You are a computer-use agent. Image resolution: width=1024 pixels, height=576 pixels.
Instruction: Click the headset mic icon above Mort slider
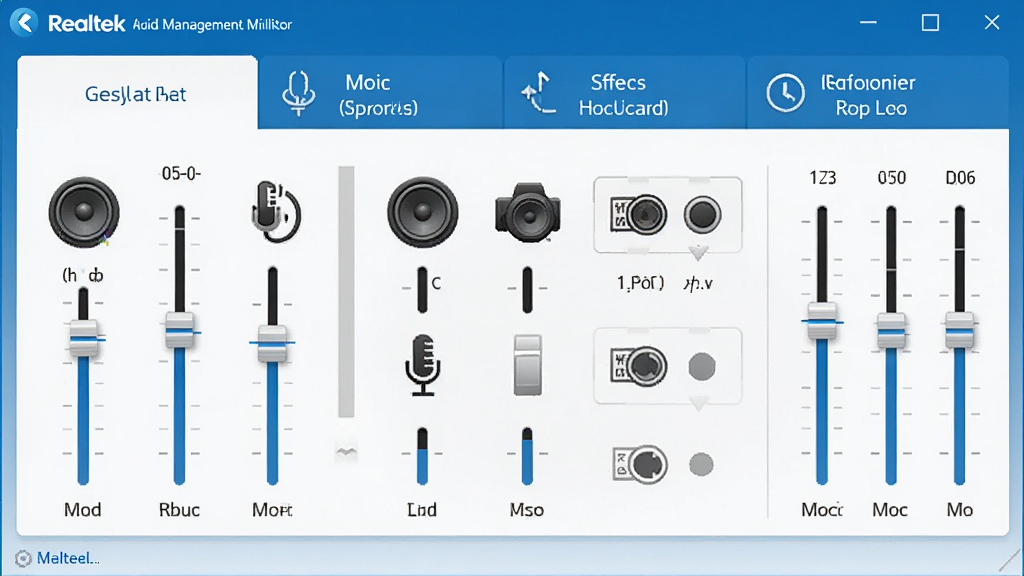point(276,211)
